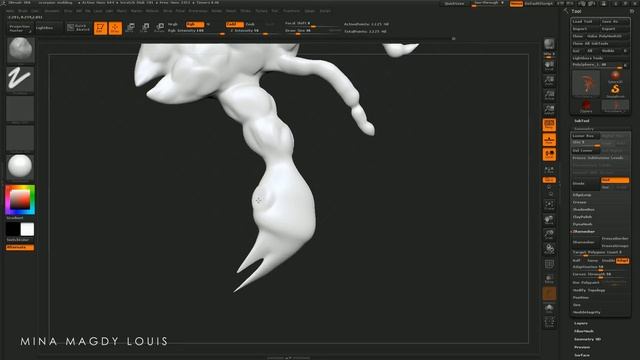This screenshot has height=360, width=640.
Task: Adjust the Draw Size slider
Action: [x=312, y=31]
